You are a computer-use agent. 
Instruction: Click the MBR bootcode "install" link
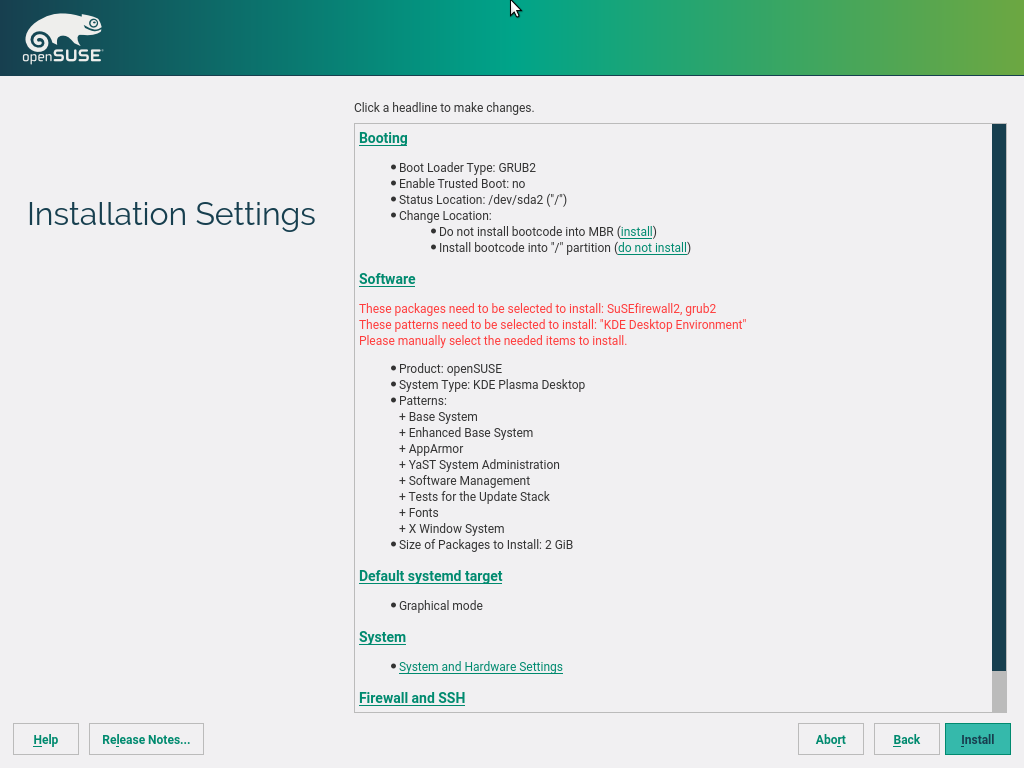pyautogui.click(x=637, y=232)
